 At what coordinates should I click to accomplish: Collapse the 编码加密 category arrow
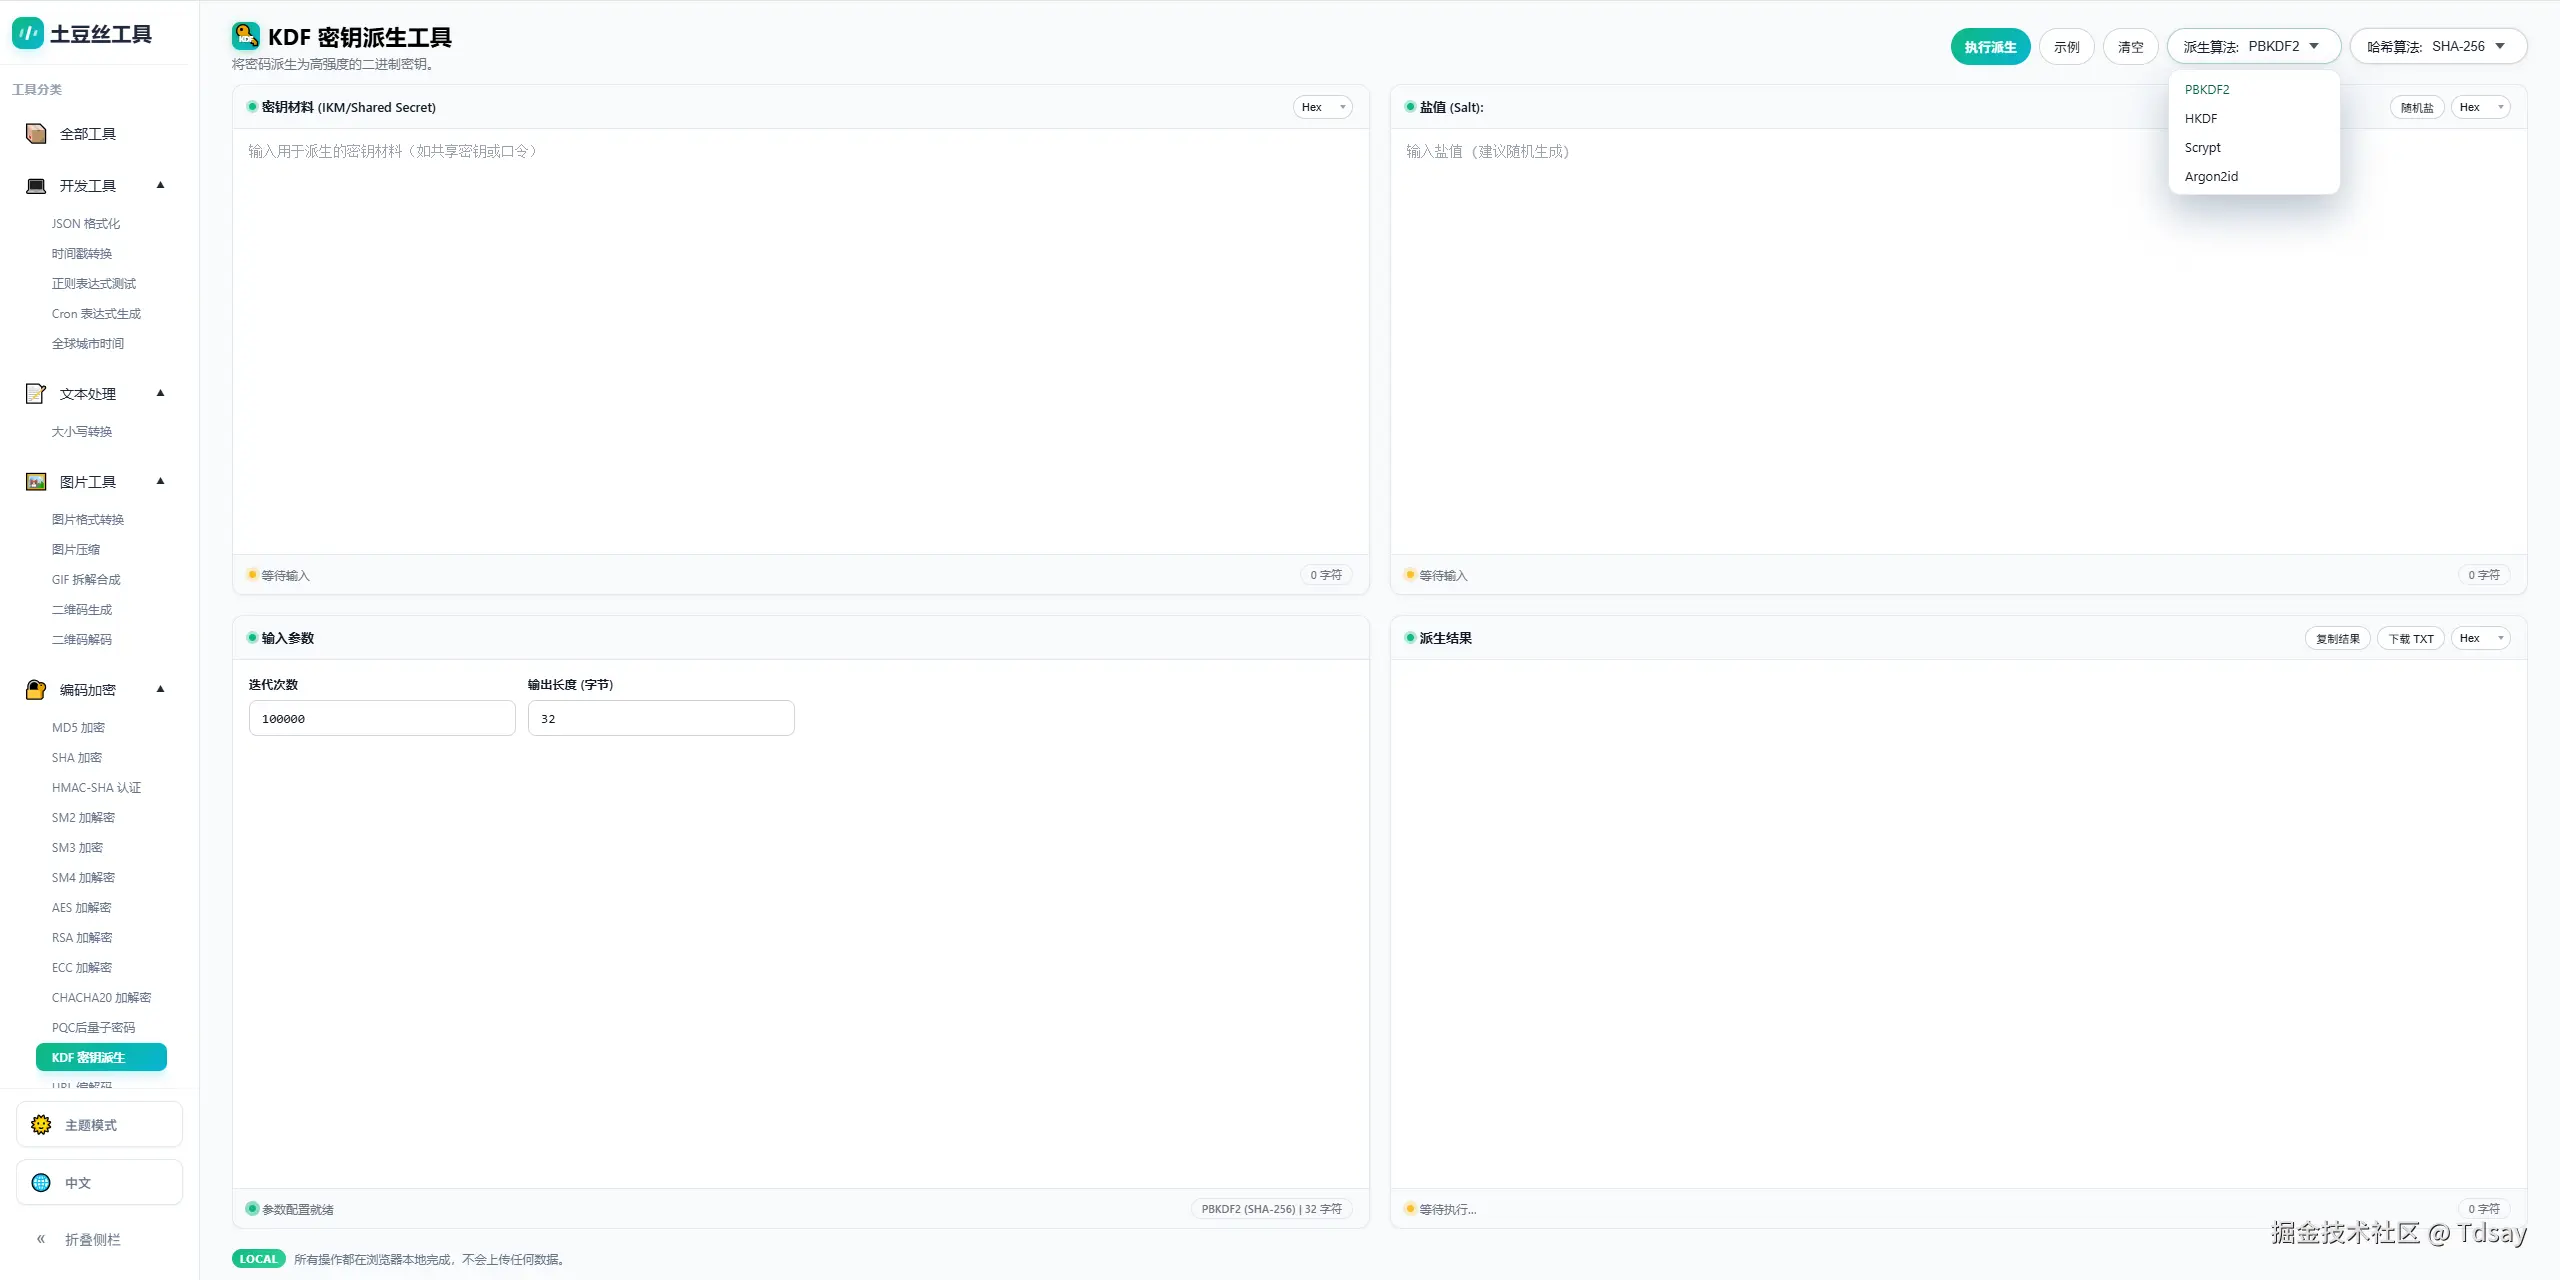[x=160, y=689]
